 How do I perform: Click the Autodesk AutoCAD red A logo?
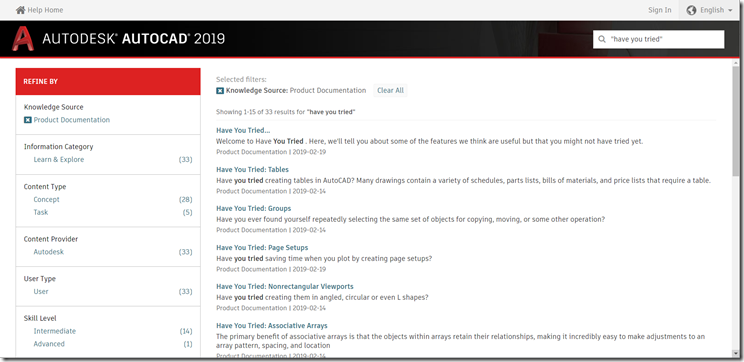coord(23,39)
